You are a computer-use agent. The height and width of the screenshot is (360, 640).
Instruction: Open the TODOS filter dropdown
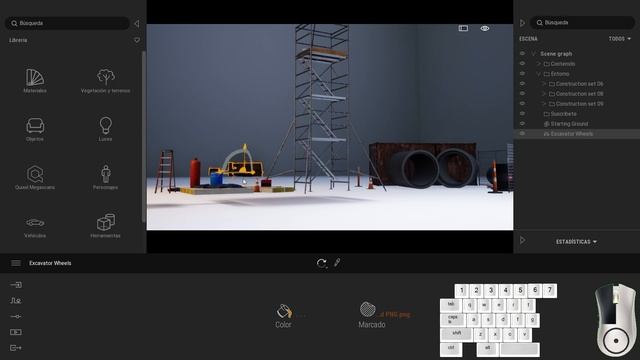(x=620, y=39)
